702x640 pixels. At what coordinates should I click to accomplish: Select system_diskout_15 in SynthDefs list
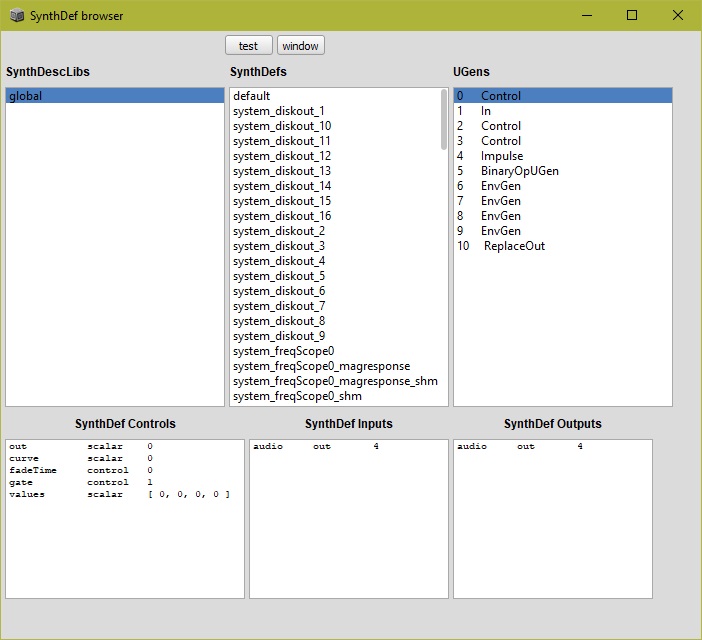coord(335,201)
